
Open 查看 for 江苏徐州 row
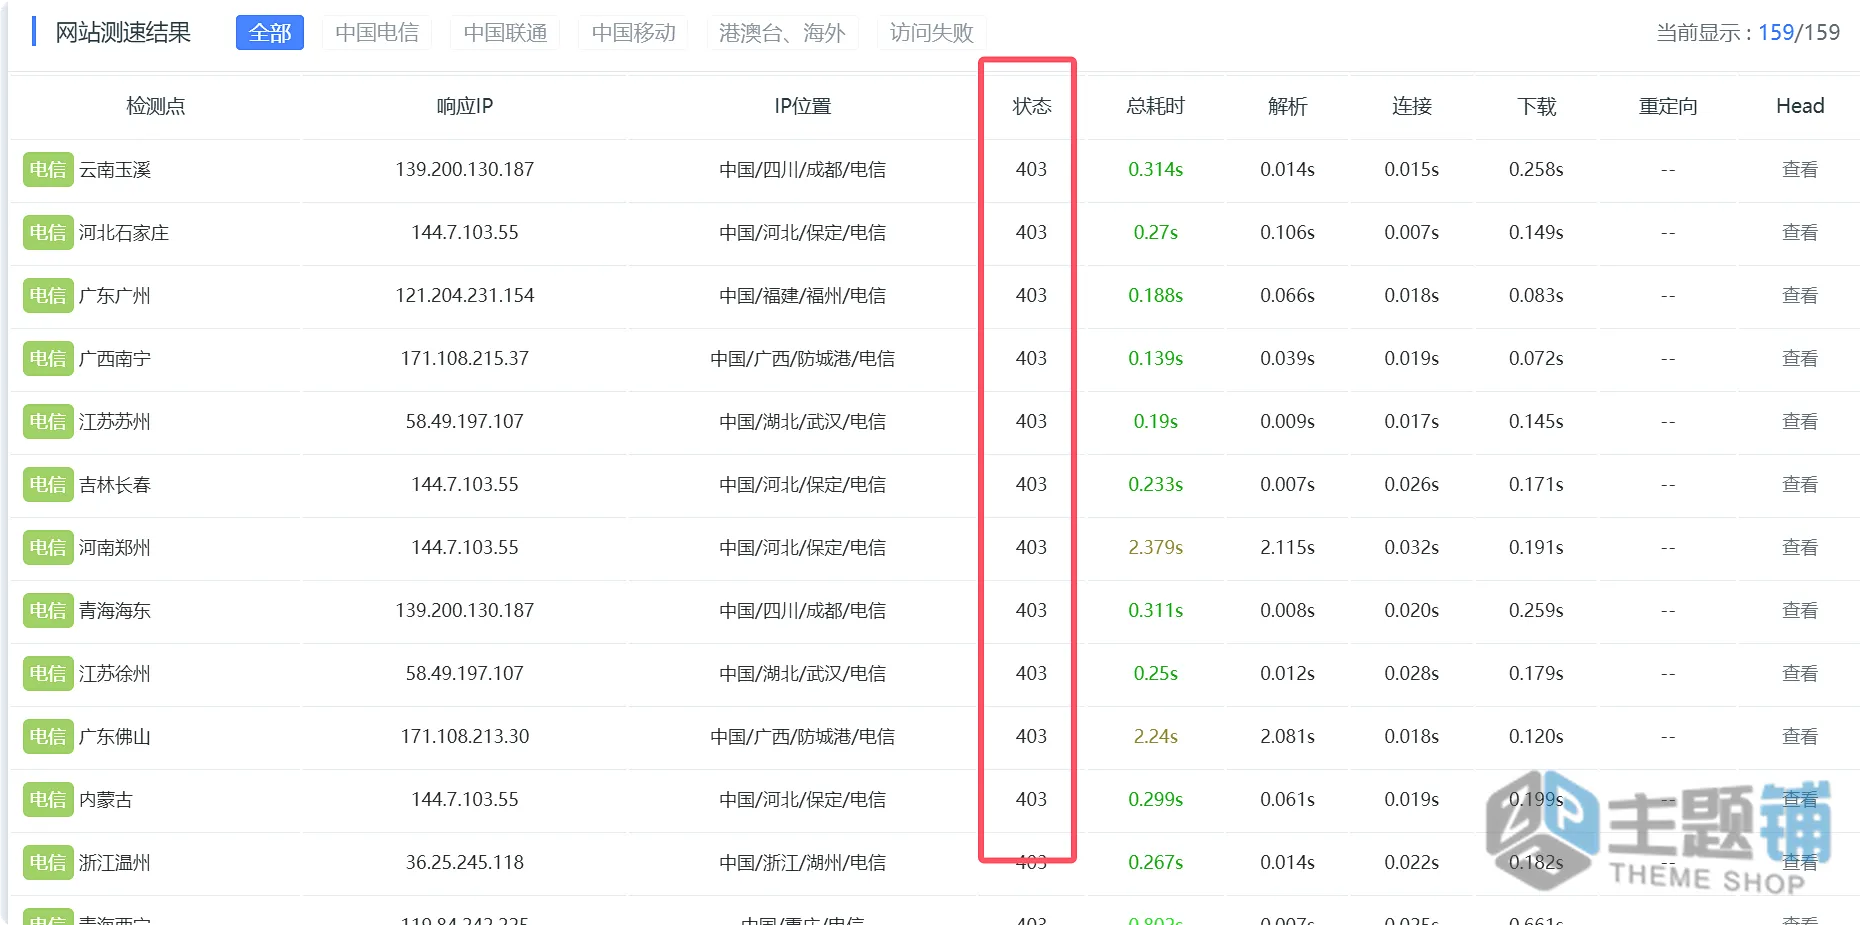(x=1800, y=674)
